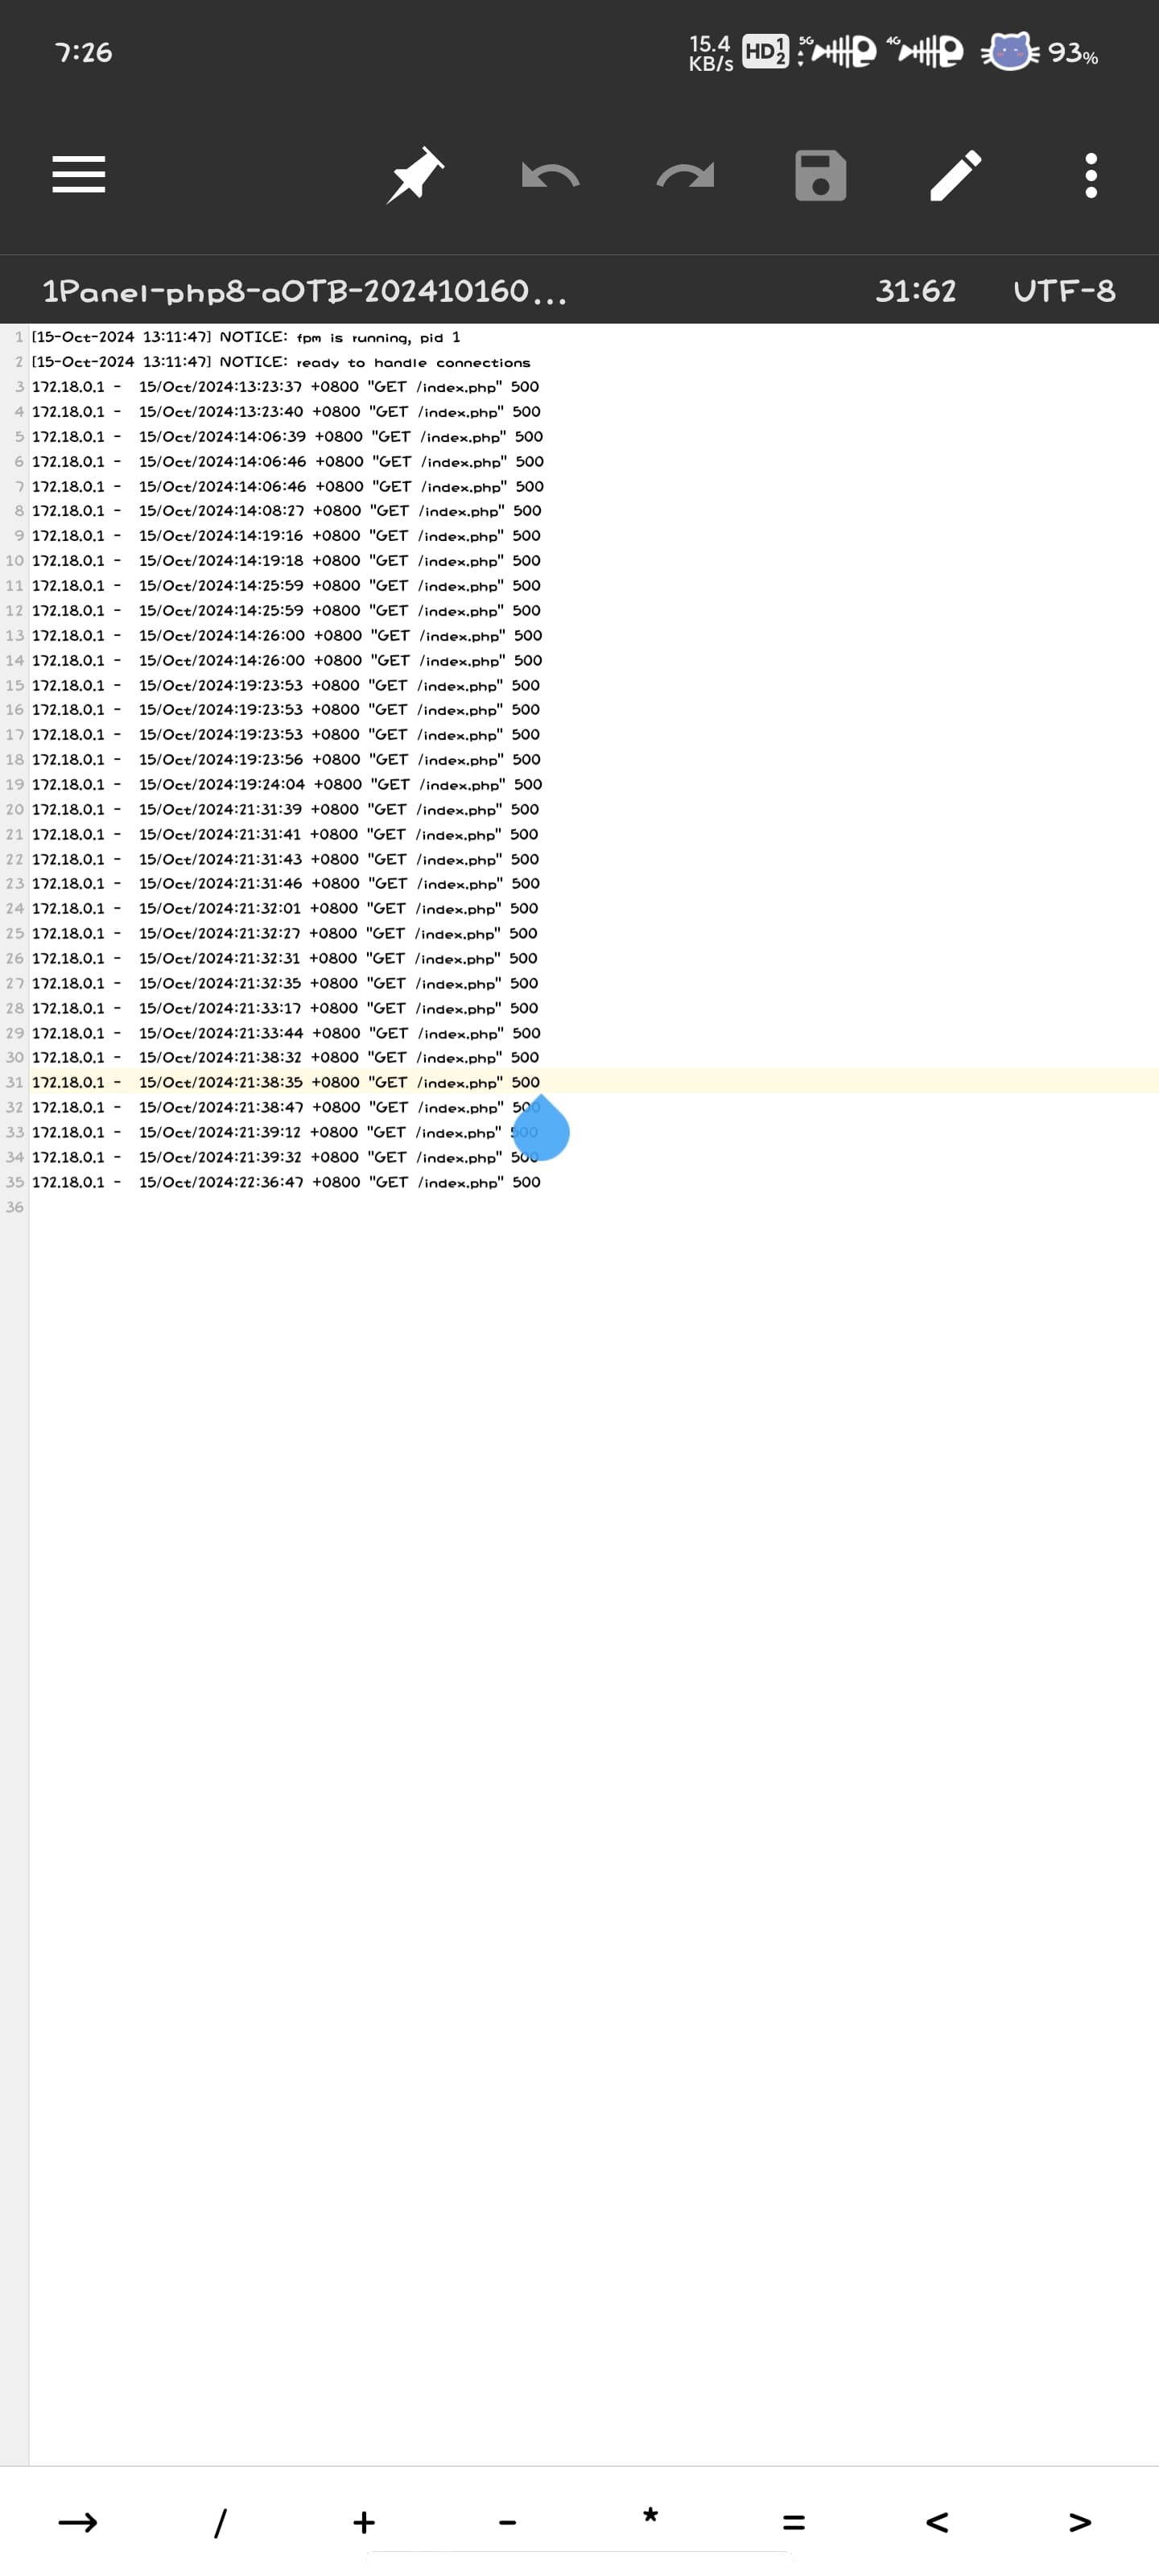Tap the pin icon in toolbar
The image size is (1159, 2576).
[x=415, y=175]
